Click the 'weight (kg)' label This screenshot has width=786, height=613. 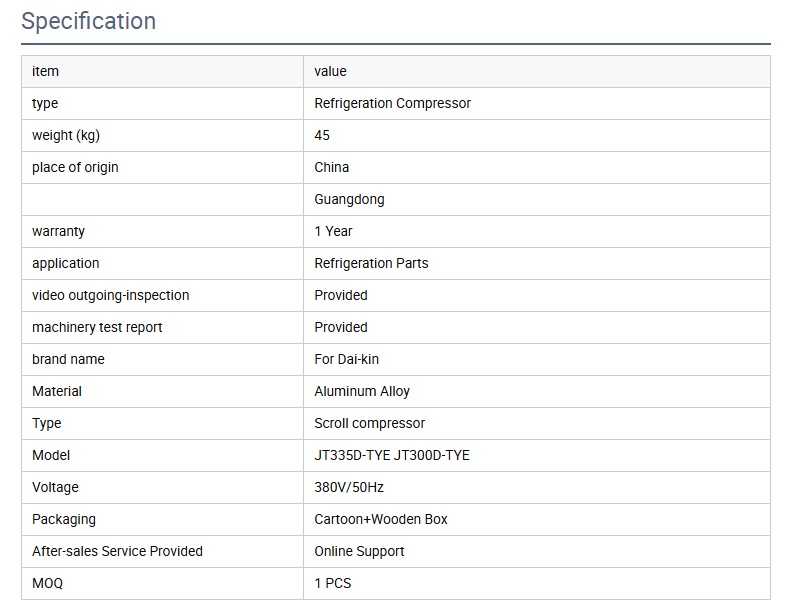pos(66,136)
